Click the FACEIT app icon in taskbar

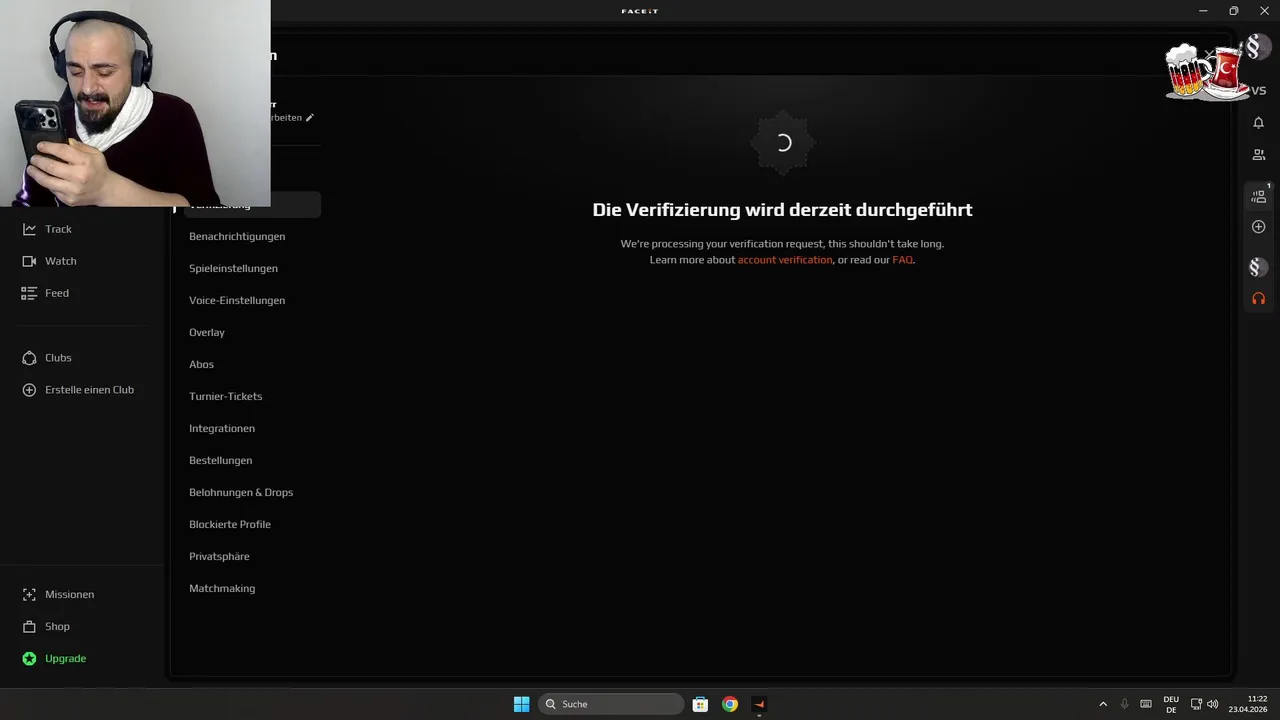coord(759,704)
